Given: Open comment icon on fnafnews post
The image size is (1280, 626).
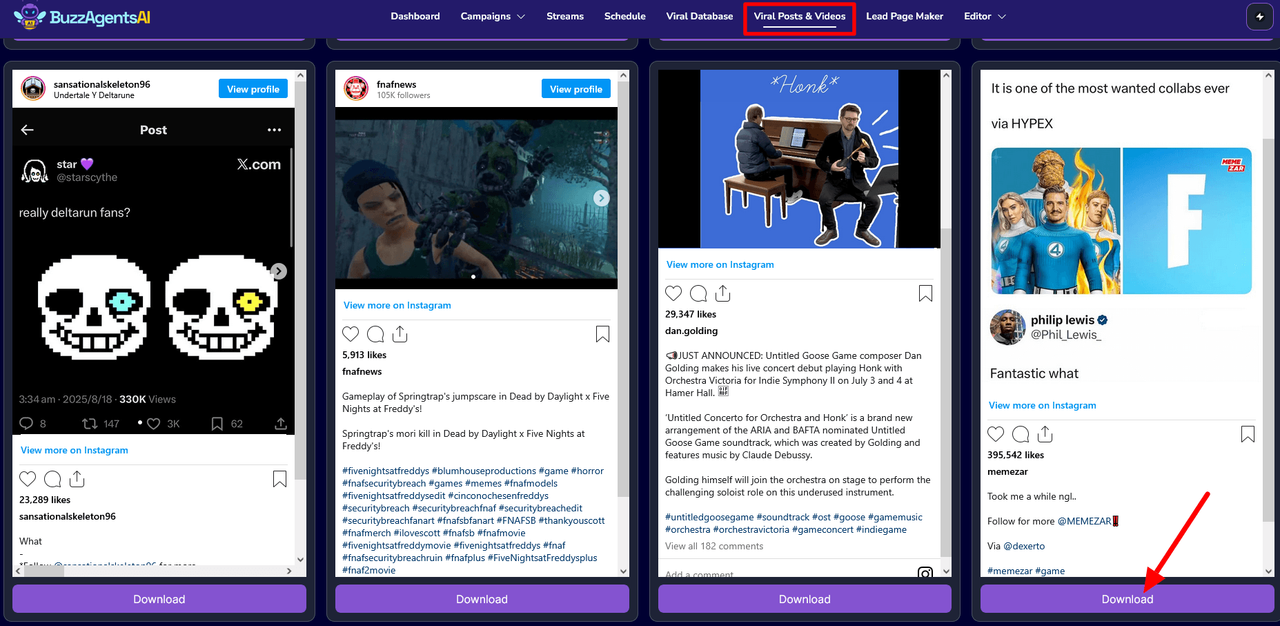Looking at the screenshot, I should click(x=375, y=334).
